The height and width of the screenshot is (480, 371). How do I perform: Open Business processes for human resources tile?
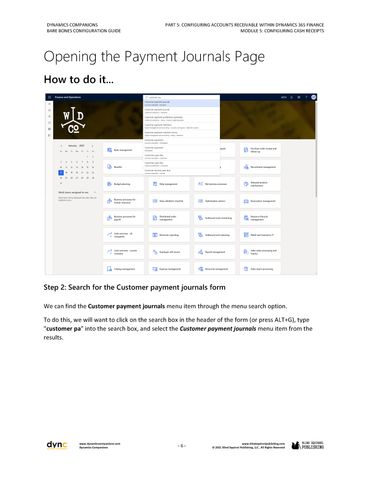tap(124, 201)
